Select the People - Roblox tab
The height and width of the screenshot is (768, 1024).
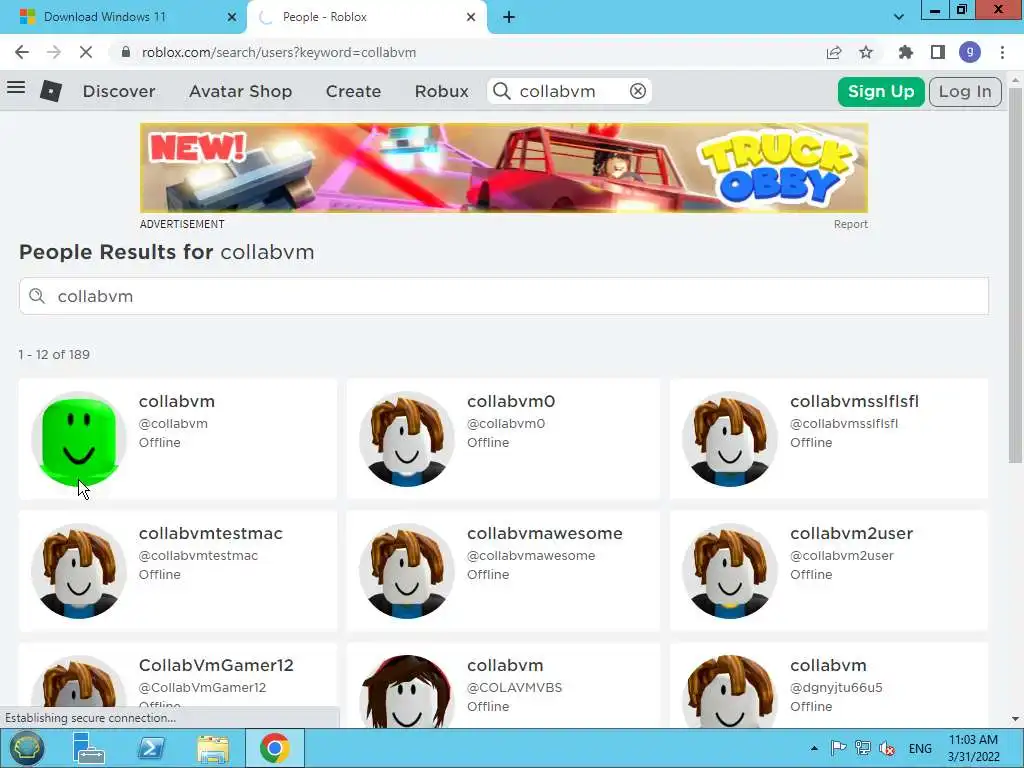coord(366,17)
